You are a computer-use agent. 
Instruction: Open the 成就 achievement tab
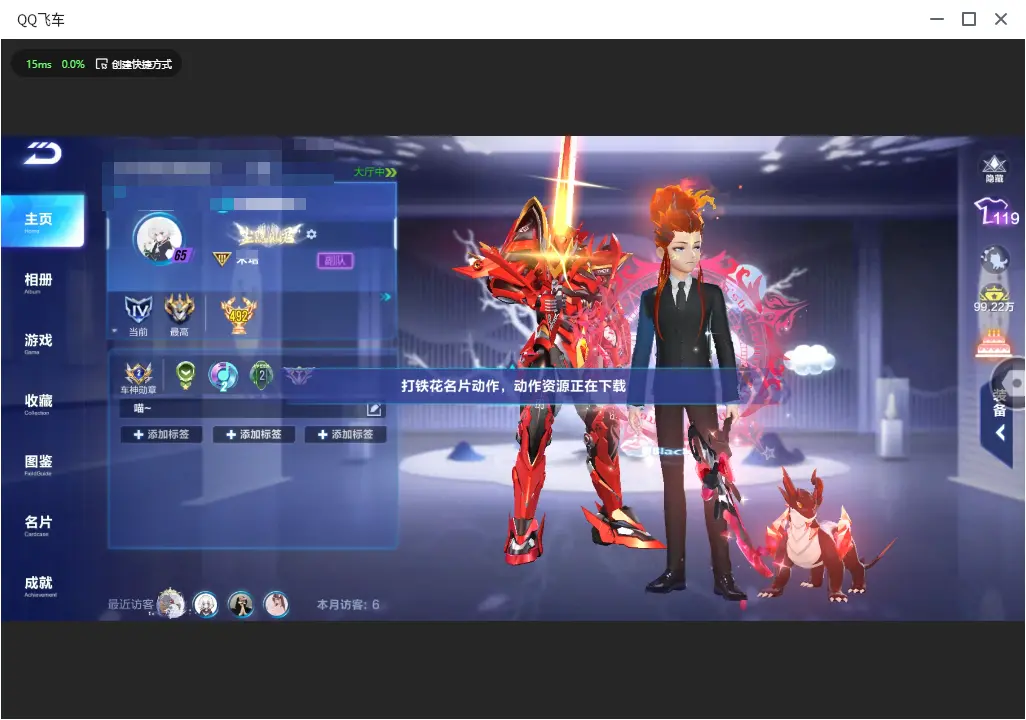[x=39, y=585]
